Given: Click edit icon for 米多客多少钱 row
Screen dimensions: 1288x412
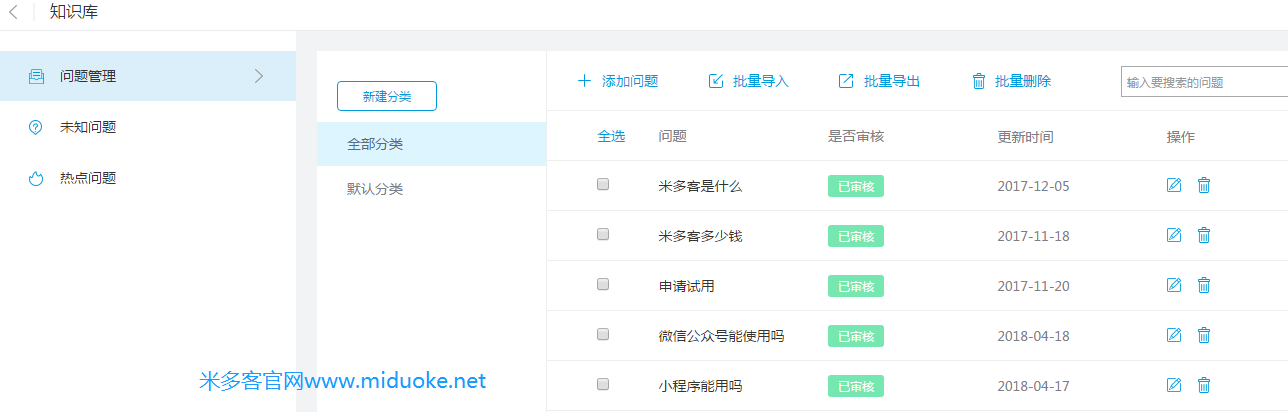Looking at the screenshot, I should (1174, 235).
